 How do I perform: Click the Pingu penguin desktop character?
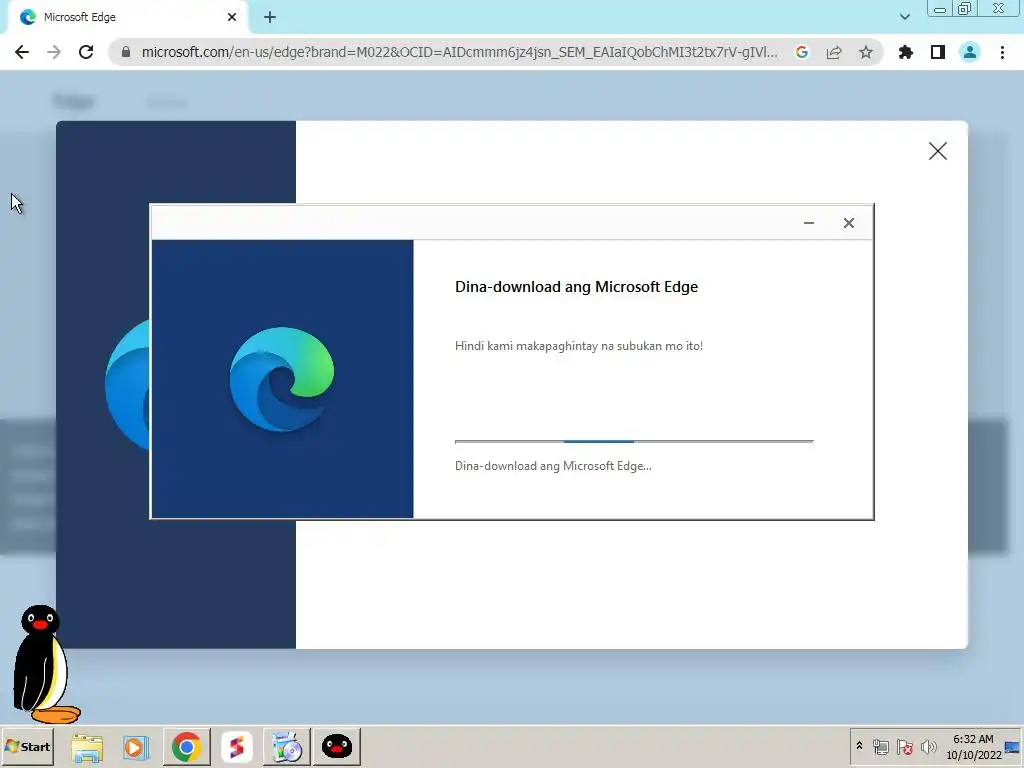pos(44,664)
